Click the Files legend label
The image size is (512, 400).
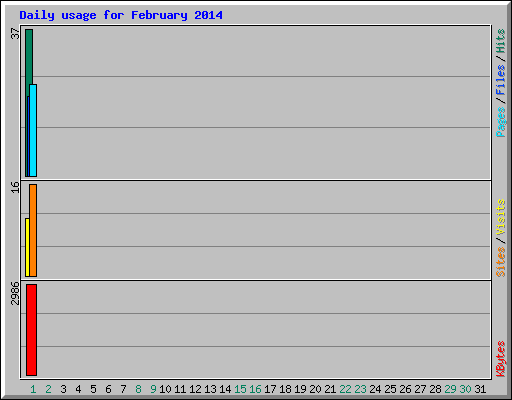click(x=500, y=80)
